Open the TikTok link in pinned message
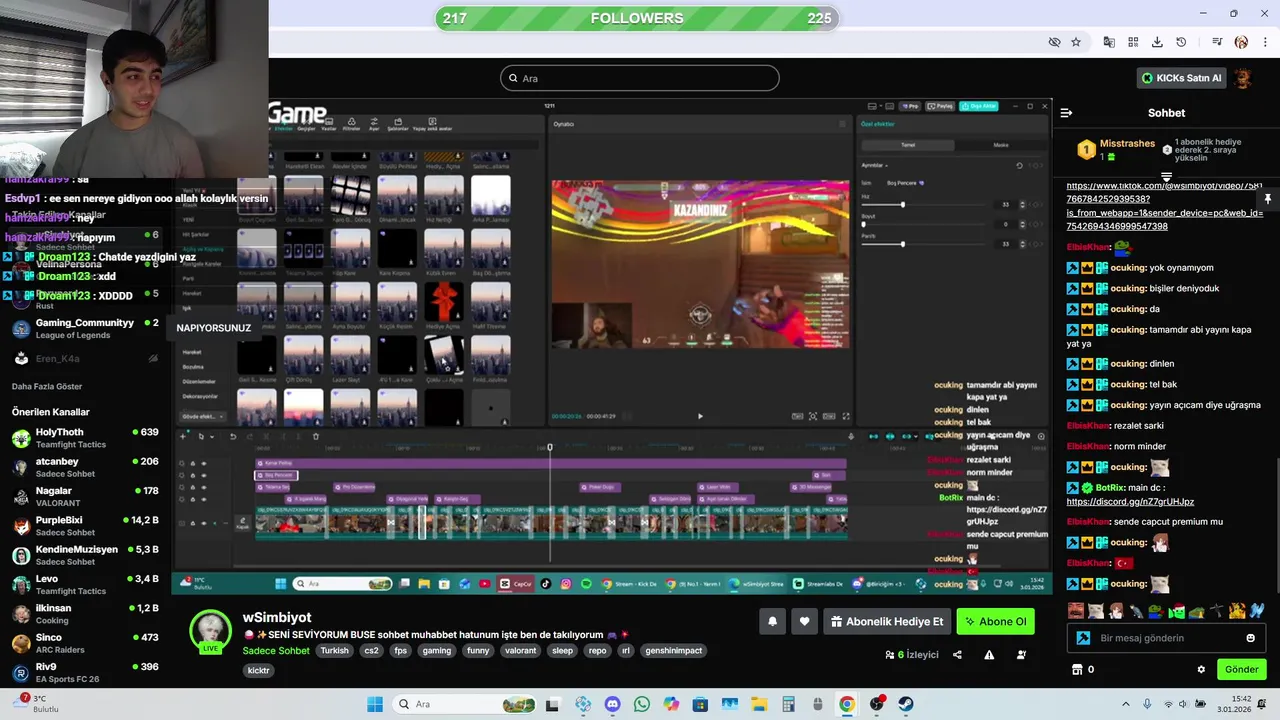The image size is (1280, 720). click(x=1164, y=206)
